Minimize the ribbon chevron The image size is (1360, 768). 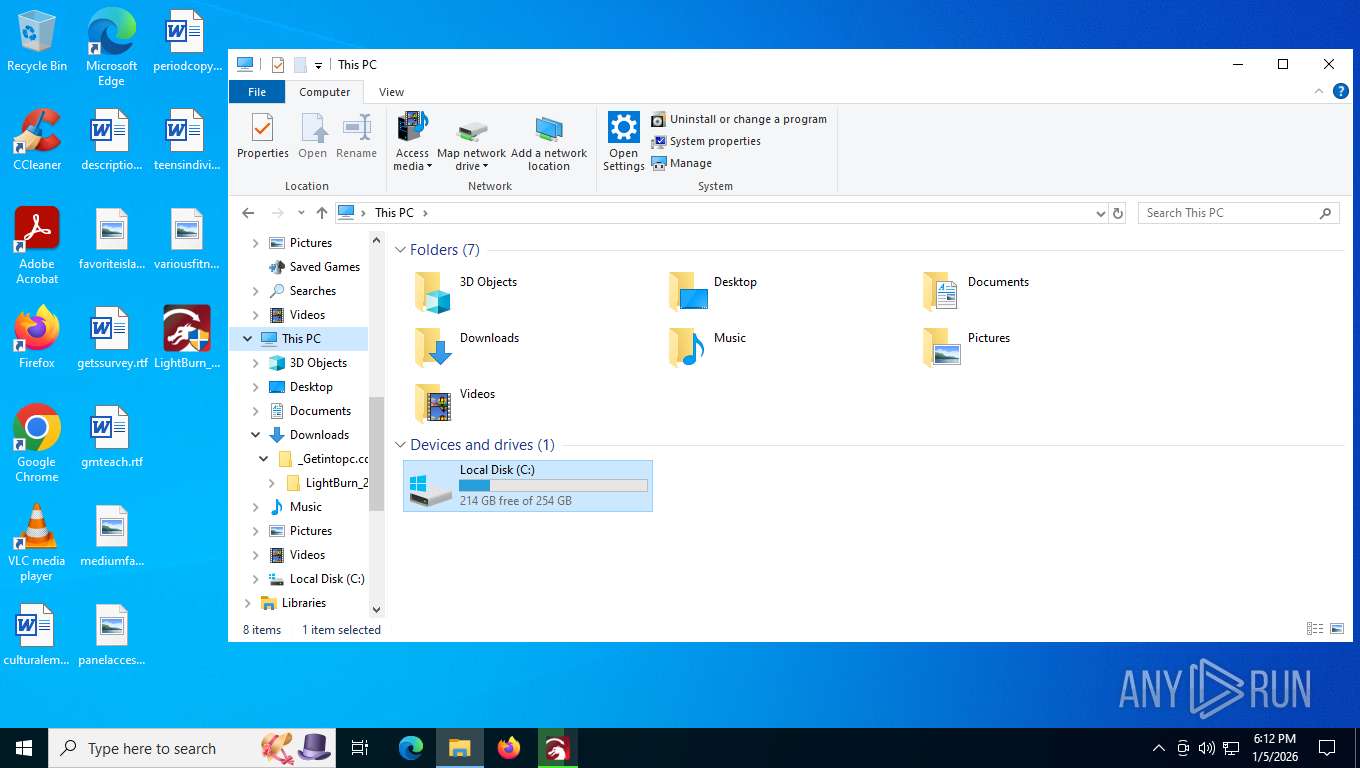pos(1318,91)
